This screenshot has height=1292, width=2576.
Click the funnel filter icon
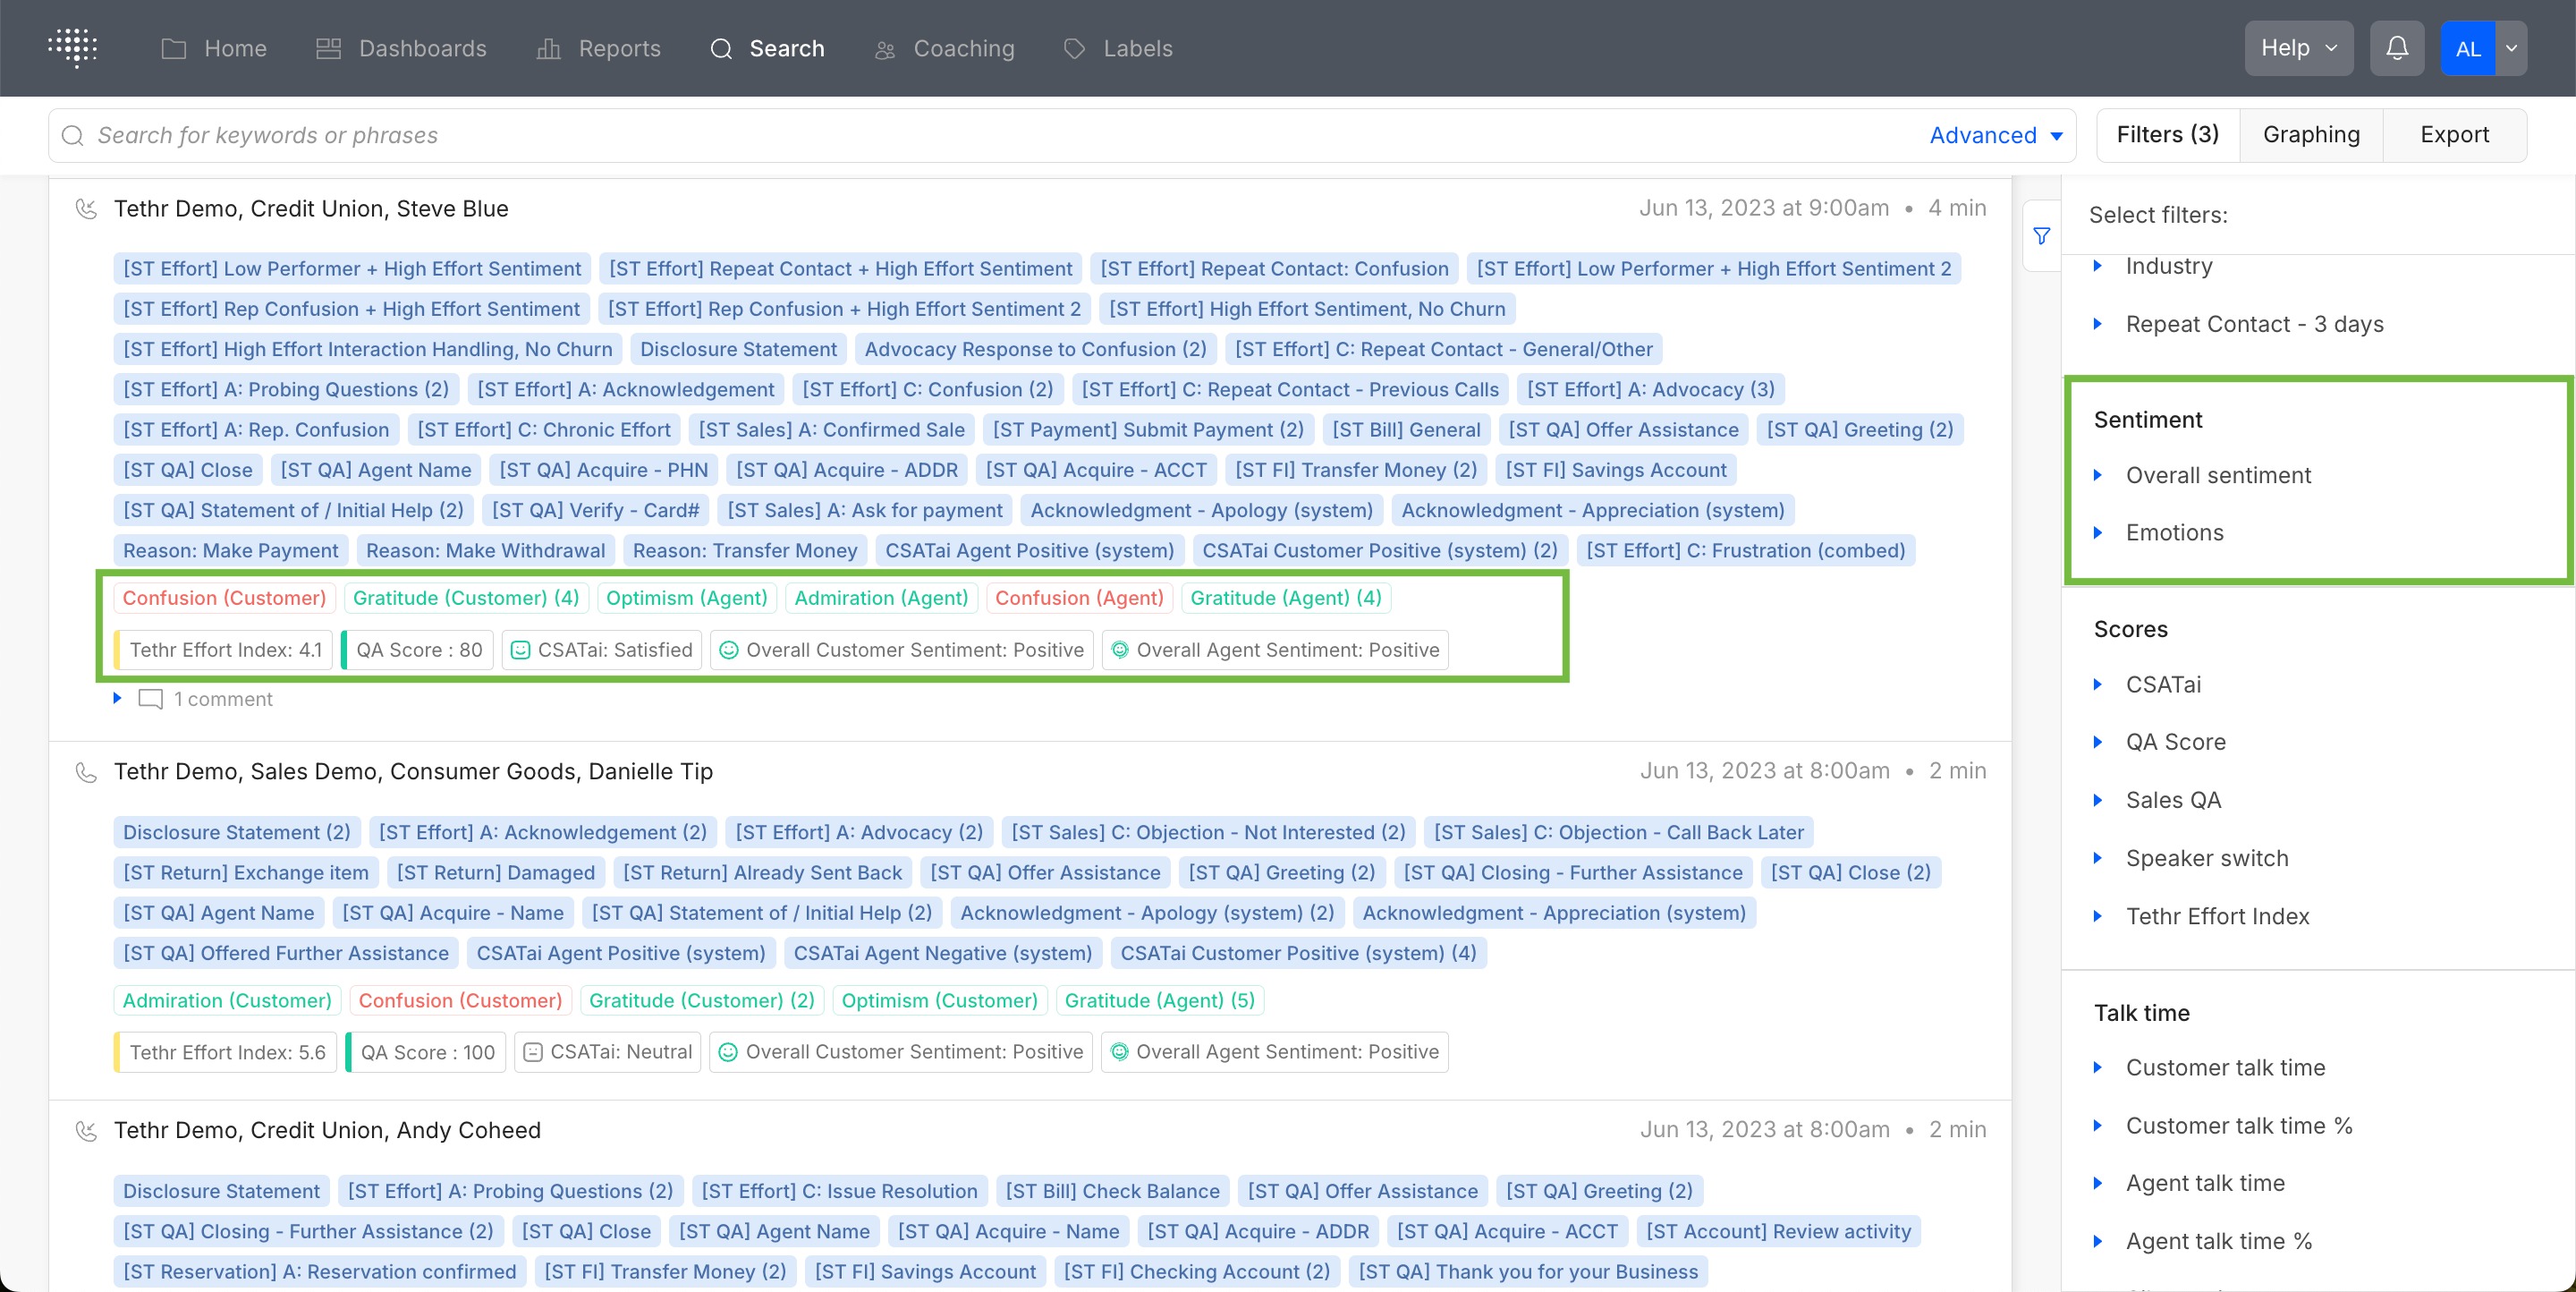(x=2042, y=236)
